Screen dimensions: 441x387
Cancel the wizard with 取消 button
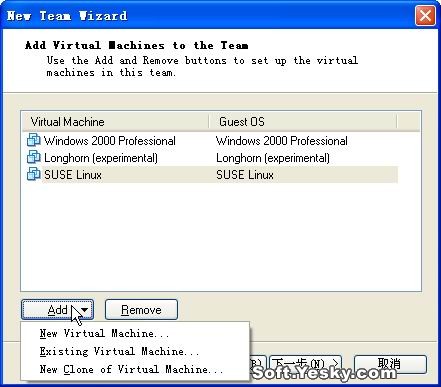[x=390, y=364]
